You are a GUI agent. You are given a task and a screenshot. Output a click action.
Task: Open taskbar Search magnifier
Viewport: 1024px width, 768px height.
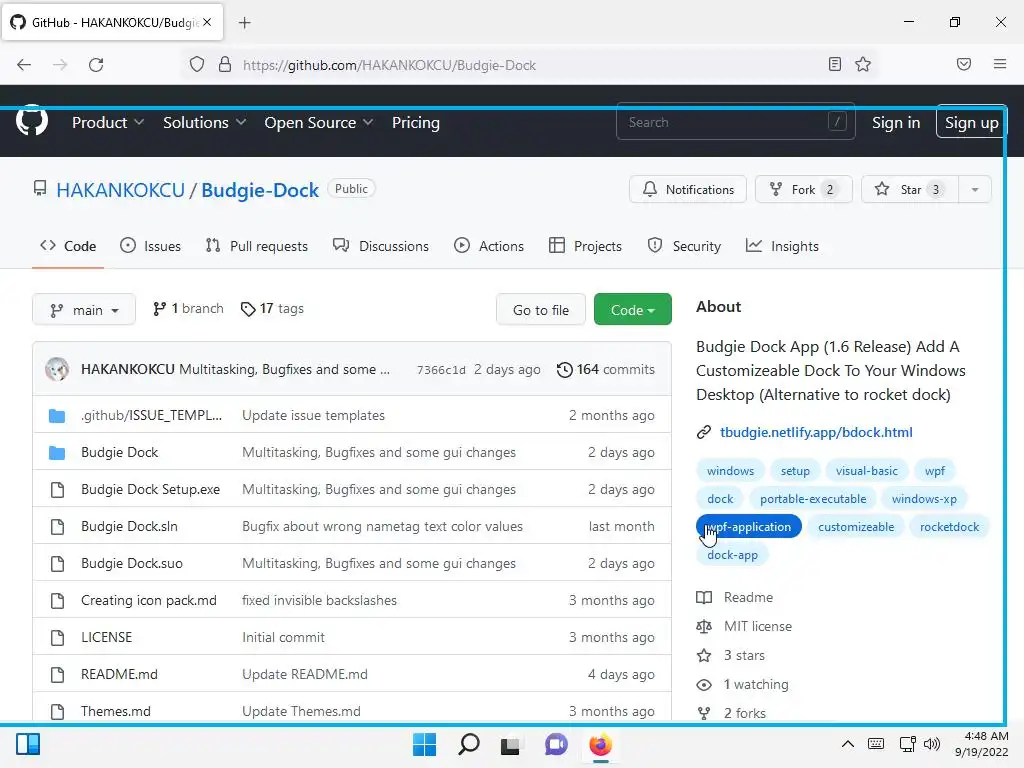tap(468, 744)
